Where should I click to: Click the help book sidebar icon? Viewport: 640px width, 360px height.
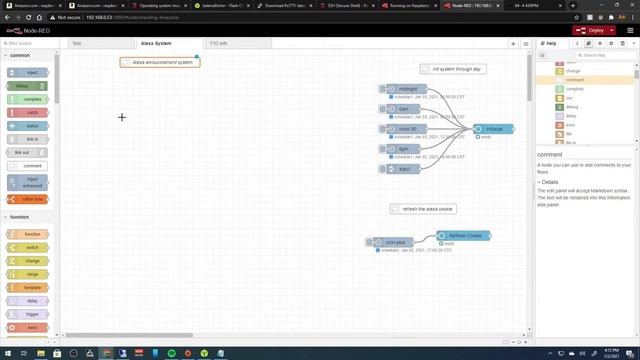(588, 43)
